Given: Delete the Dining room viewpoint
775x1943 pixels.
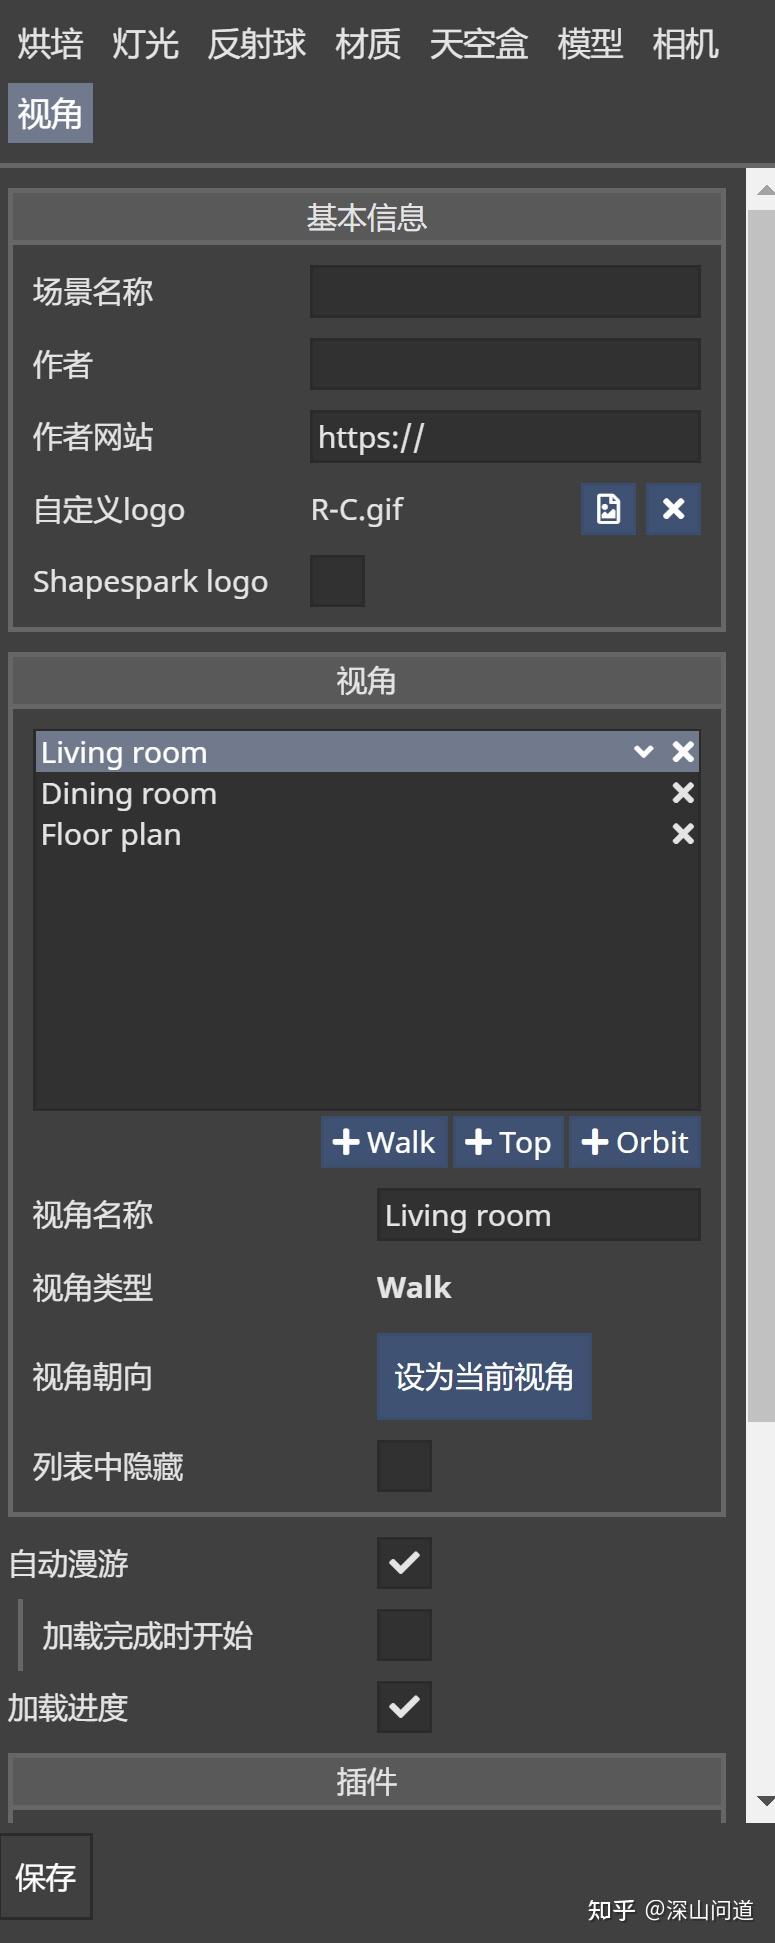Looking at the screenshot, I should click(683, 792).
